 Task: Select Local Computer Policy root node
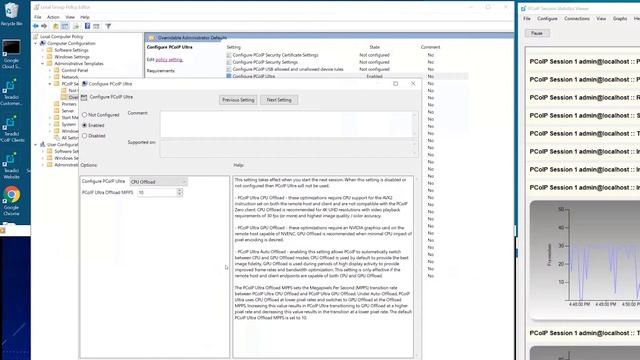click(61, 37)
